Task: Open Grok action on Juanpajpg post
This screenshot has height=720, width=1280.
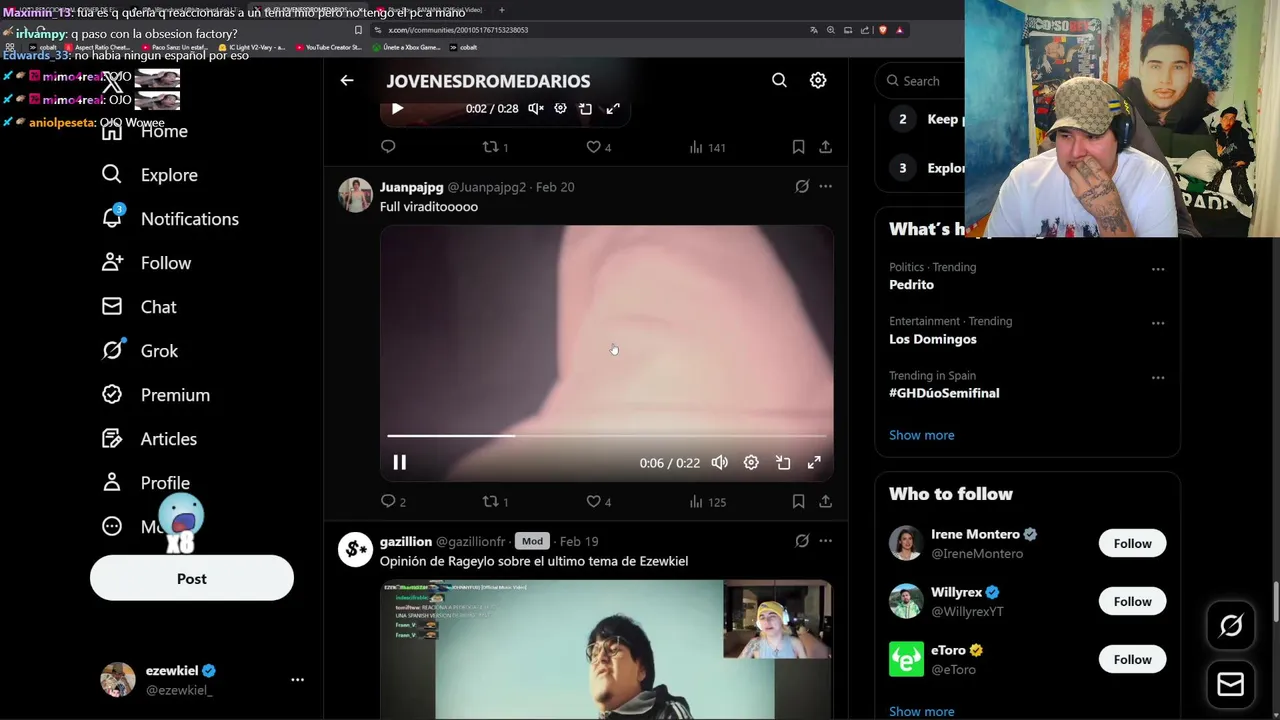Action: (x=802, y=186)
